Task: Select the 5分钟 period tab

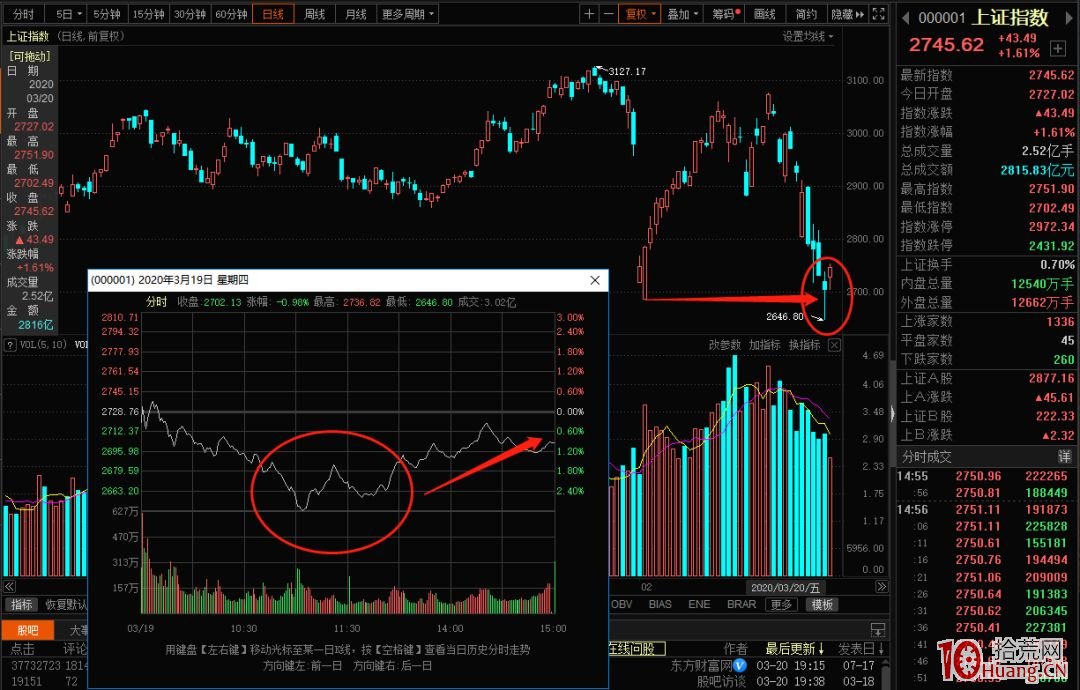Action: 107,14
